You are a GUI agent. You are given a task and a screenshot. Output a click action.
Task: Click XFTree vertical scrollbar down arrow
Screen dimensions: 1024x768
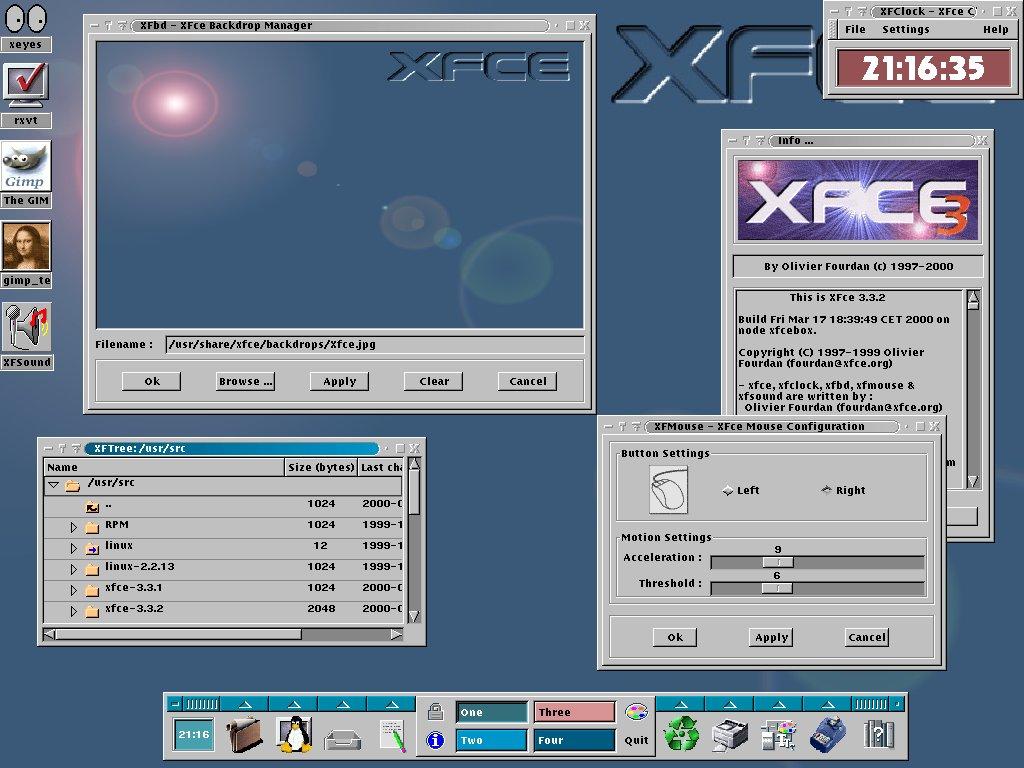pos(413,616)
